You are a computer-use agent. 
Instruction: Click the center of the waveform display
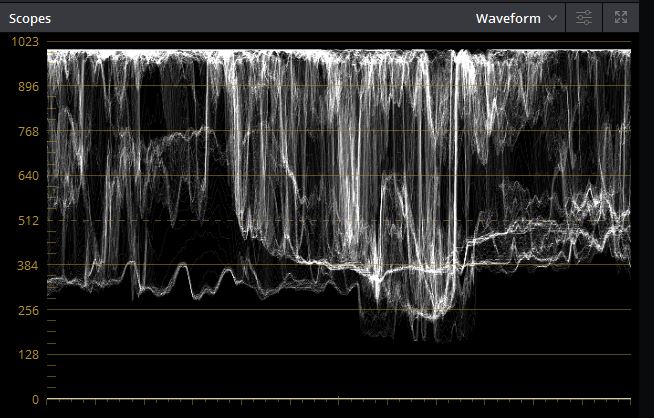[340, 220]
